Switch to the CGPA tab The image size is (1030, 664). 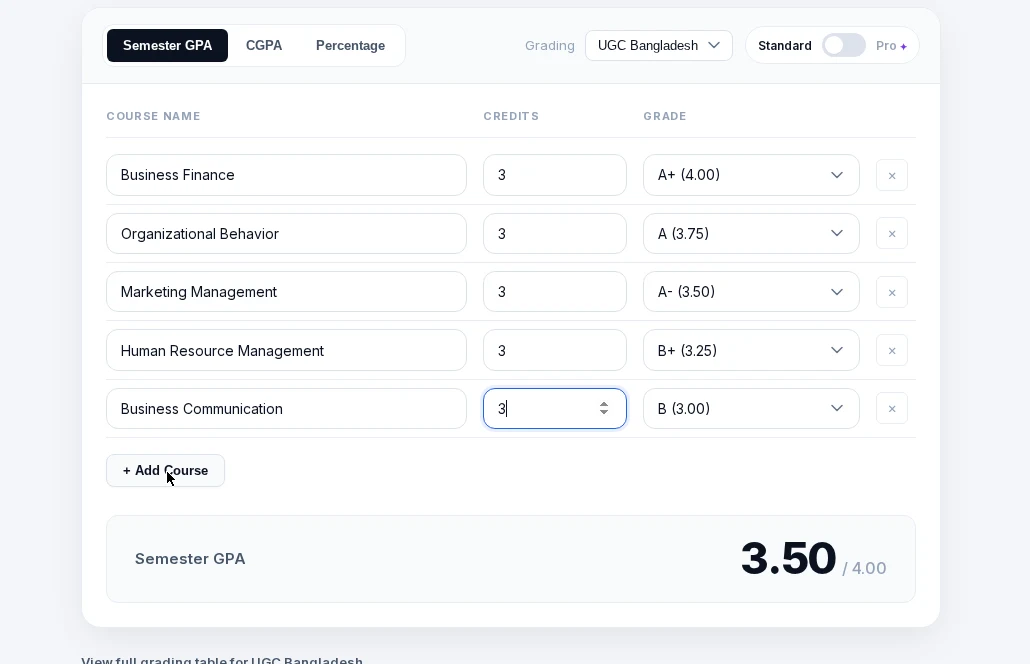click(x=264, y=45)
